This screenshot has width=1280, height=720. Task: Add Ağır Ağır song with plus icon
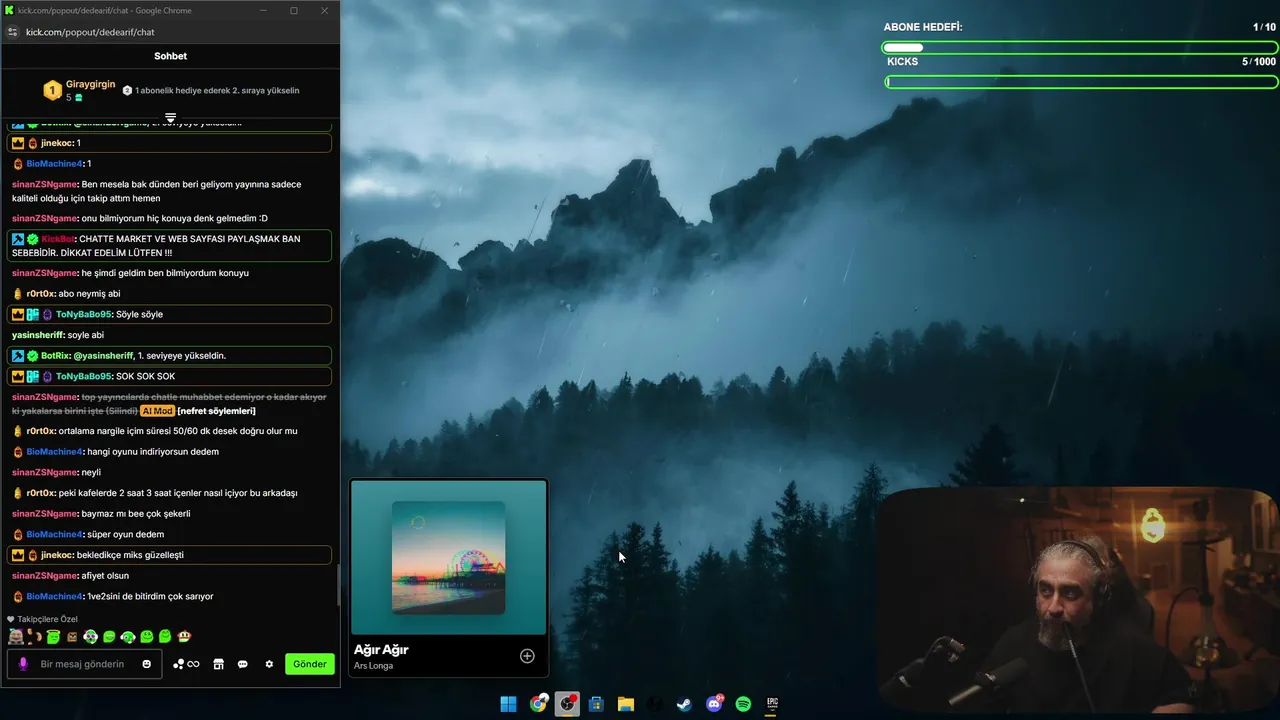[527, 656]
